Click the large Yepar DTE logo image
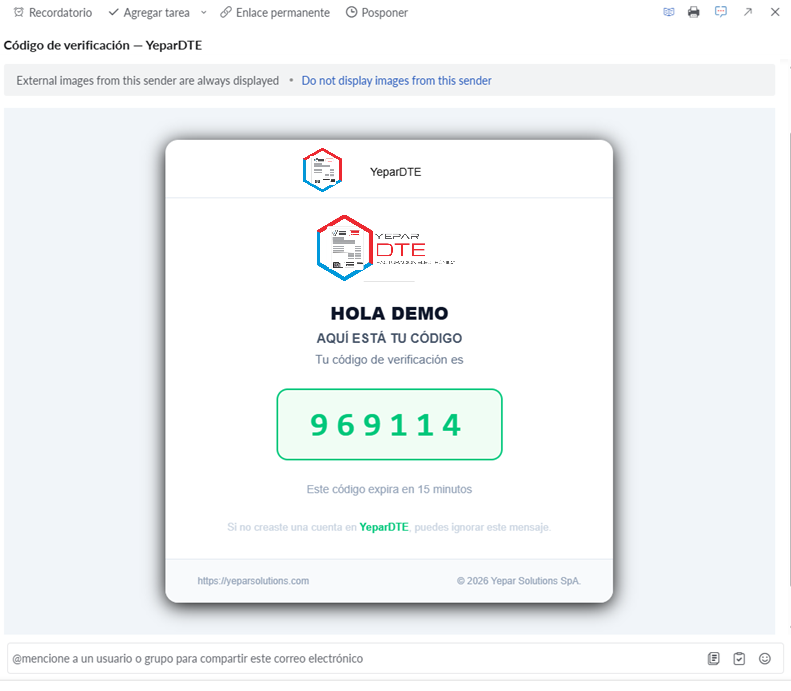 [x=386, y=248]
